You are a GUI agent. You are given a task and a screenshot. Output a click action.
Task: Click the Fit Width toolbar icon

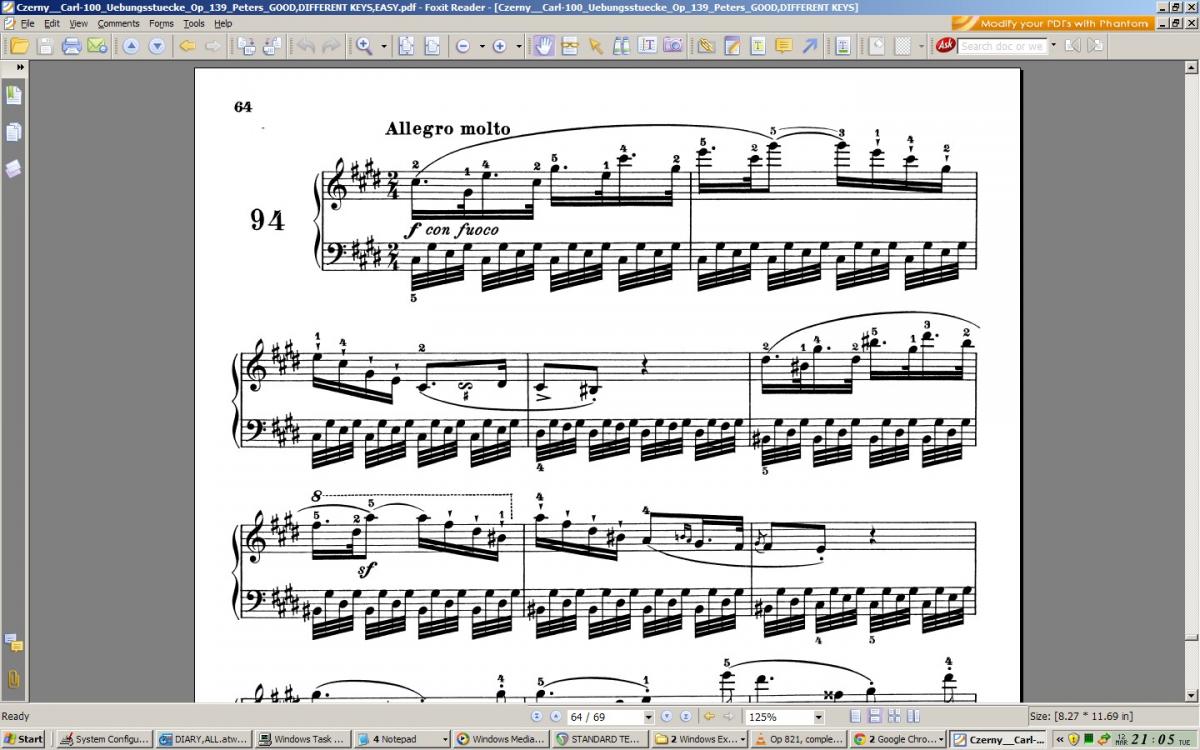click(x=432, y=46)
